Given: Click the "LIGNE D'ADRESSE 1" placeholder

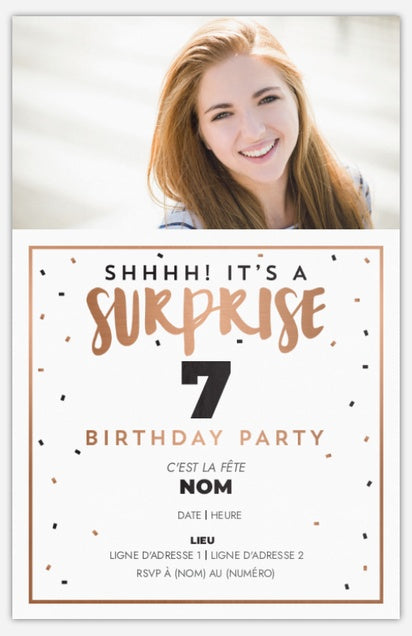Looking at the screenshot, I should 156,555.
